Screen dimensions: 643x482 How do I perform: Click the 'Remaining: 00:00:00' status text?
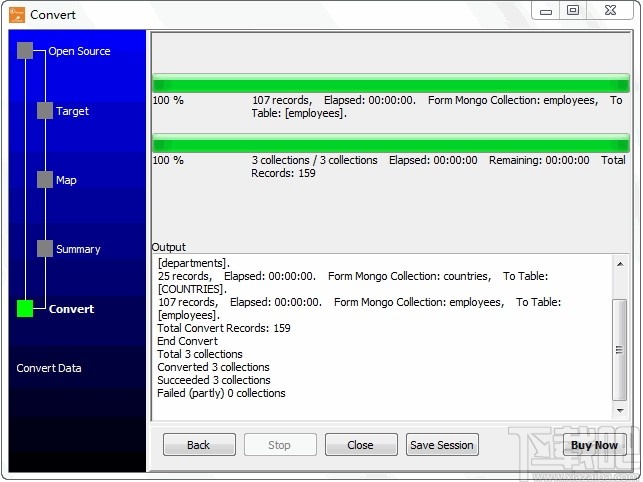coord(539,160)
